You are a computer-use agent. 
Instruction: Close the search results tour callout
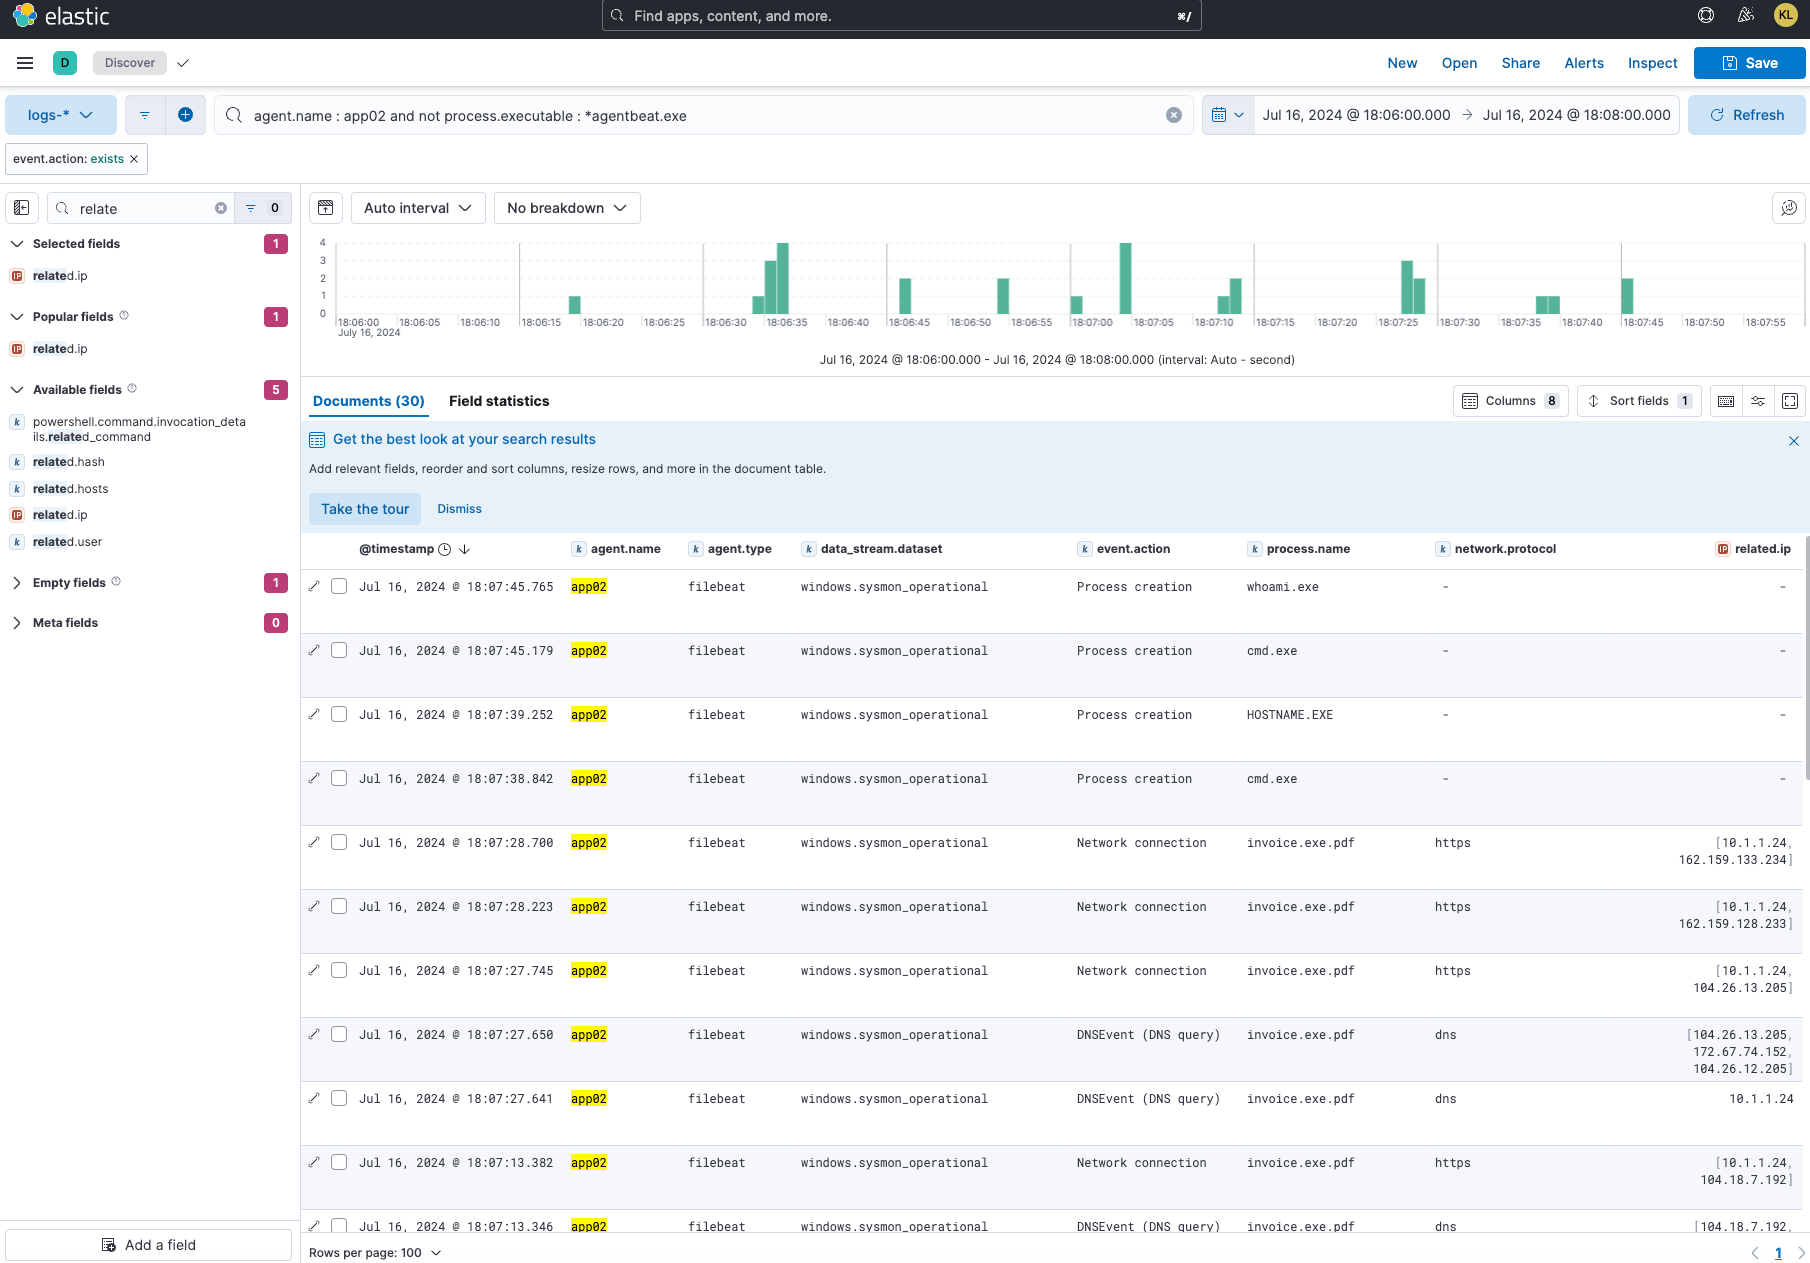point(1794,441)
